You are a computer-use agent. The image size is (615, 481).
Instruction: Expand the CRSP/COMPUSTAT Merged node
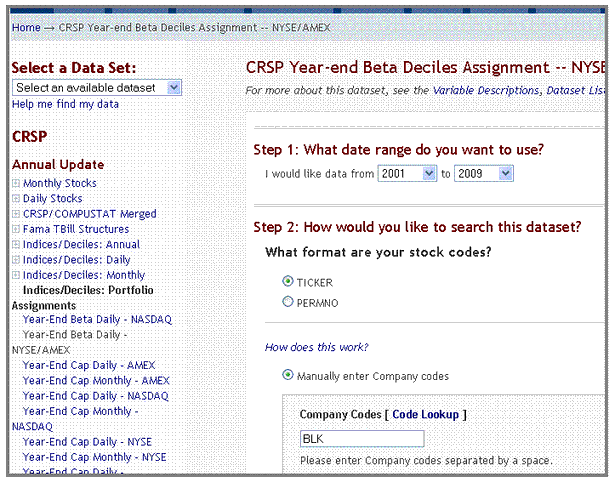point(16,214)
